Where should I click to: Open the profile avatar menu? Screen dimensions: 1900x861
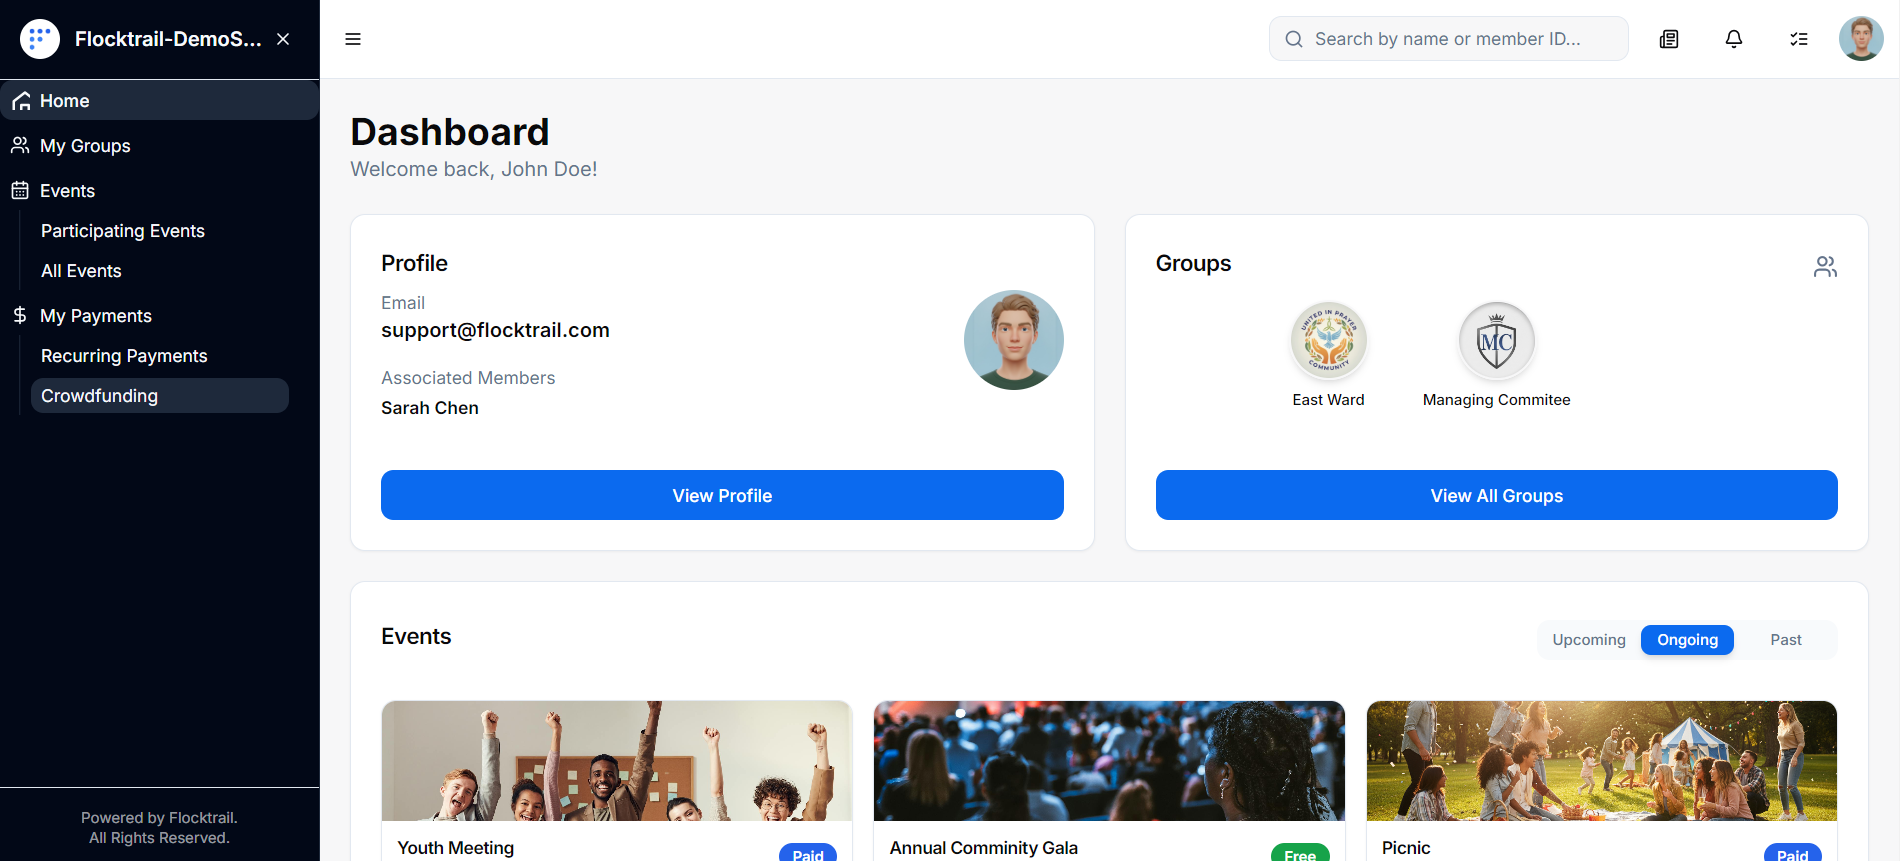tap(1860, 38)
